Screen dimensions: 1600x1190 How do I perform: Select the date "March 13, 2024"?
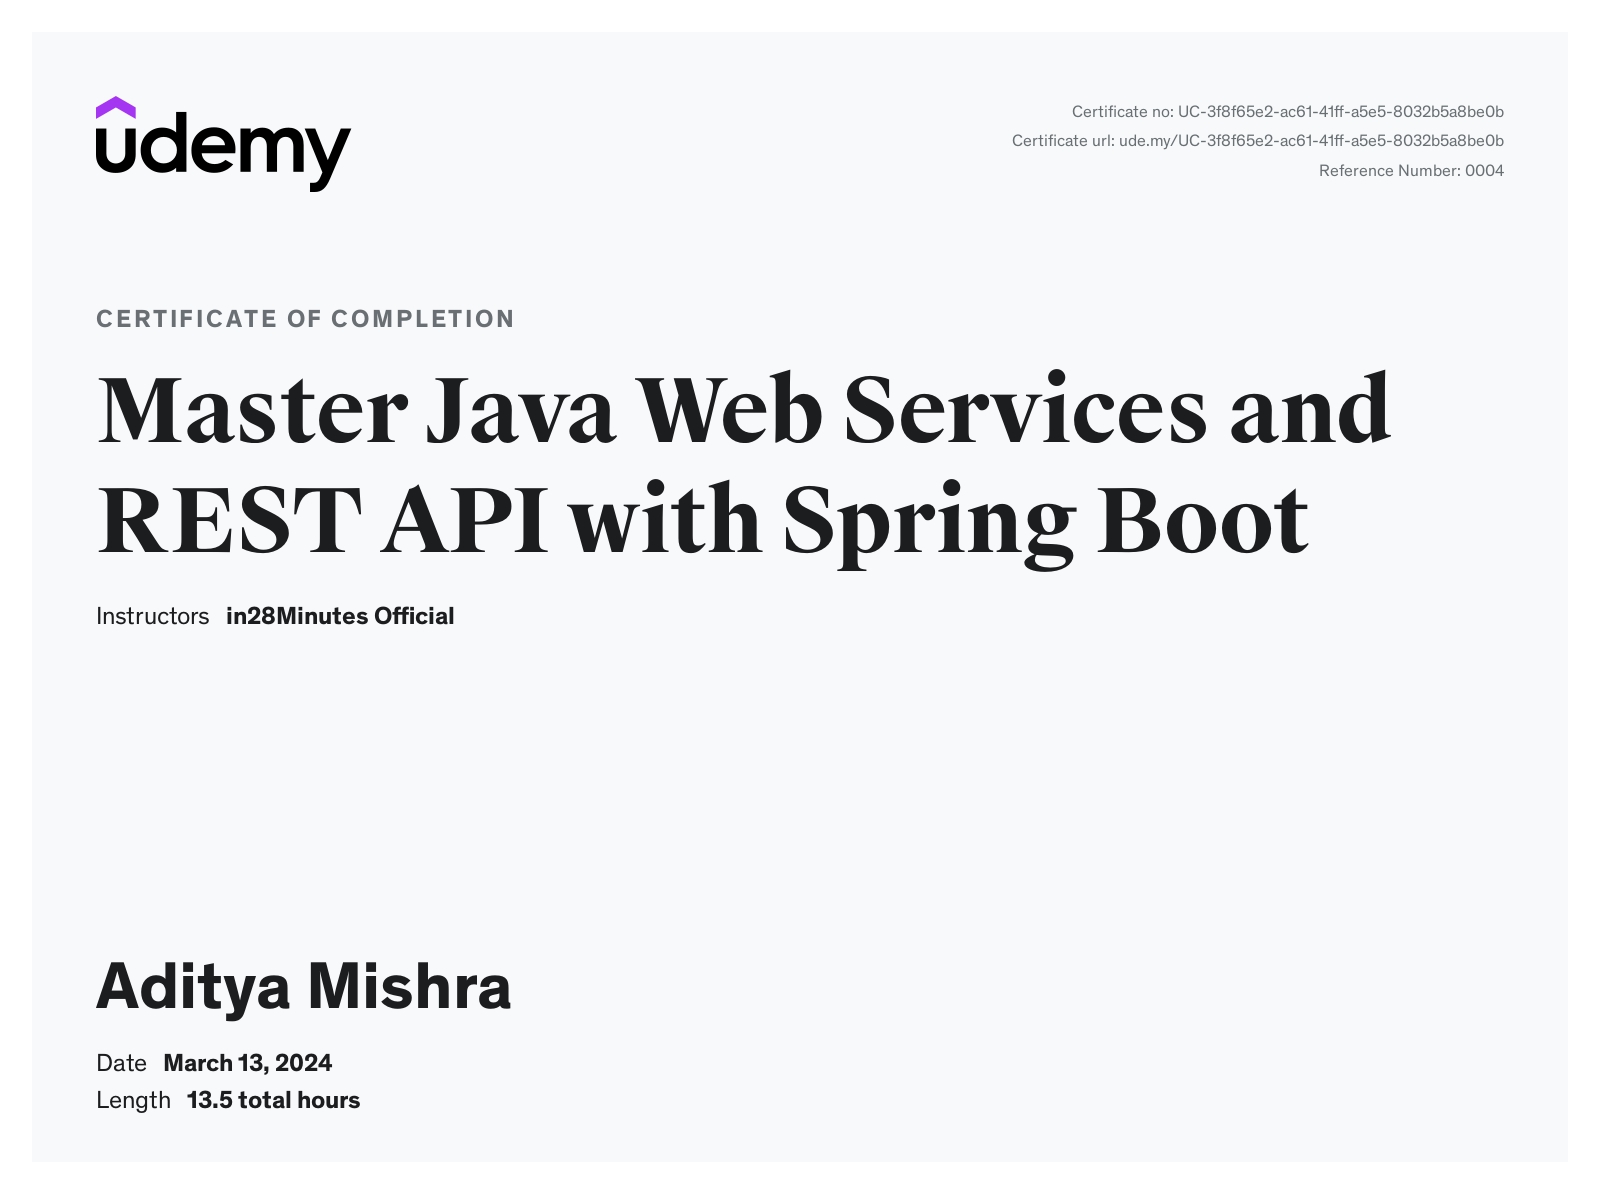coord(248,1063)
